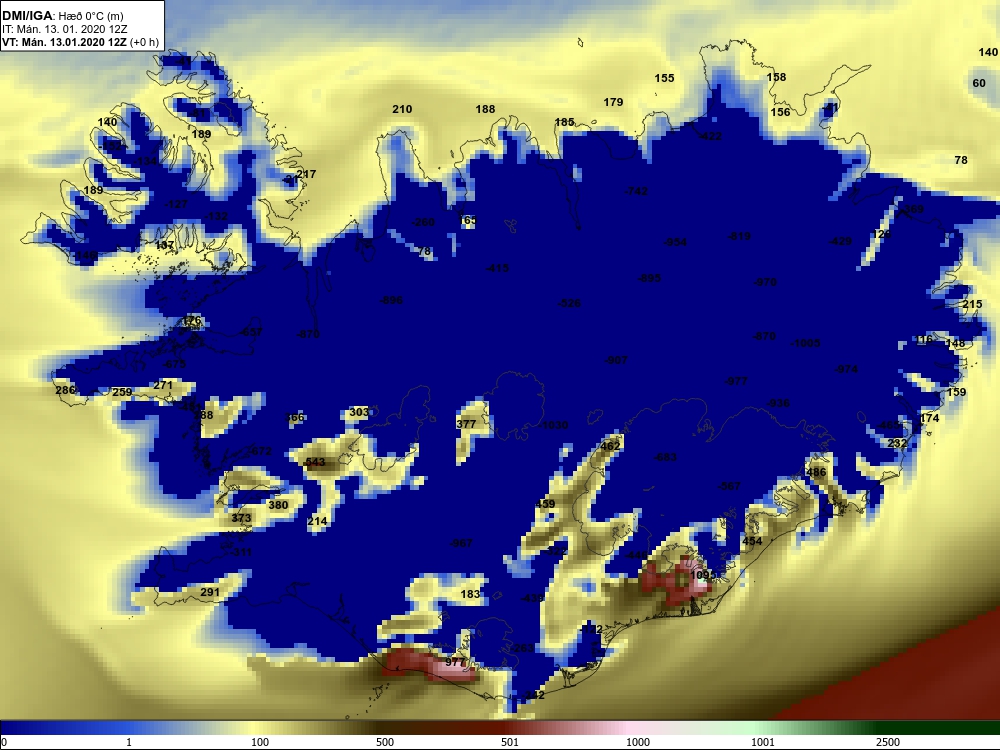1000x750 pixels.
Task: Select the -683 value label
Action: (x=665, y=457)
